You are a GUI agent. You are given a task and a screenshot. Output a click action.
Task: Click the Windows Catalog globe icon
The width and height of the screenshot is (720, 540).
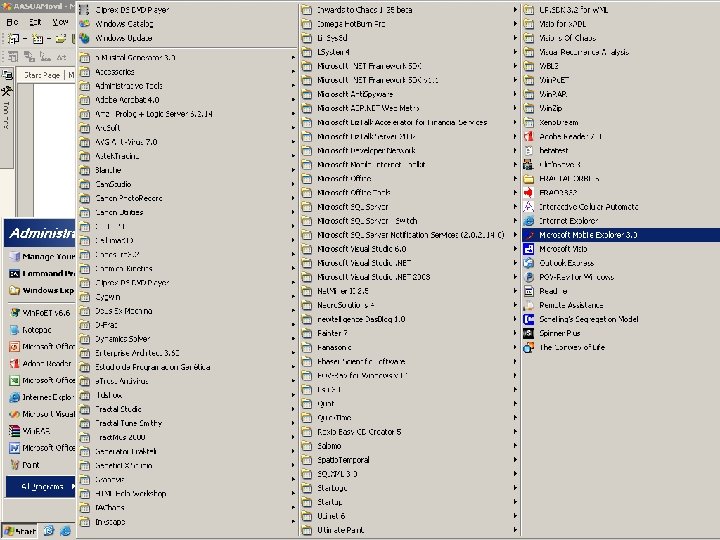point(84,24)
